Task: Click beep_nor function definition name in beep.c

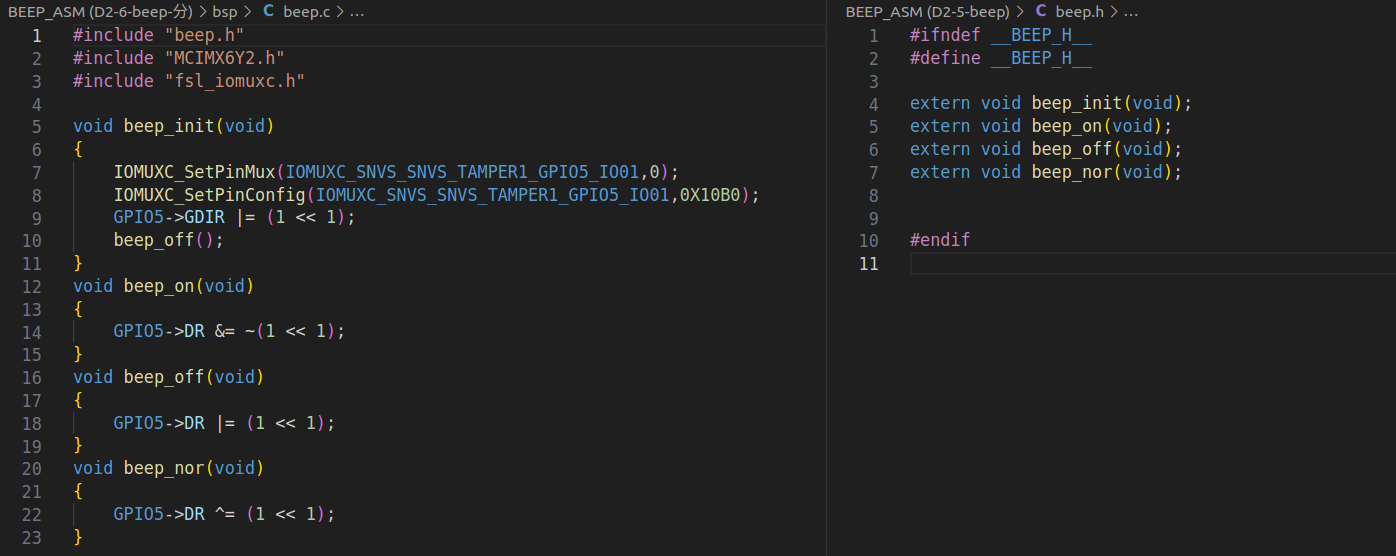Action: 163,468
